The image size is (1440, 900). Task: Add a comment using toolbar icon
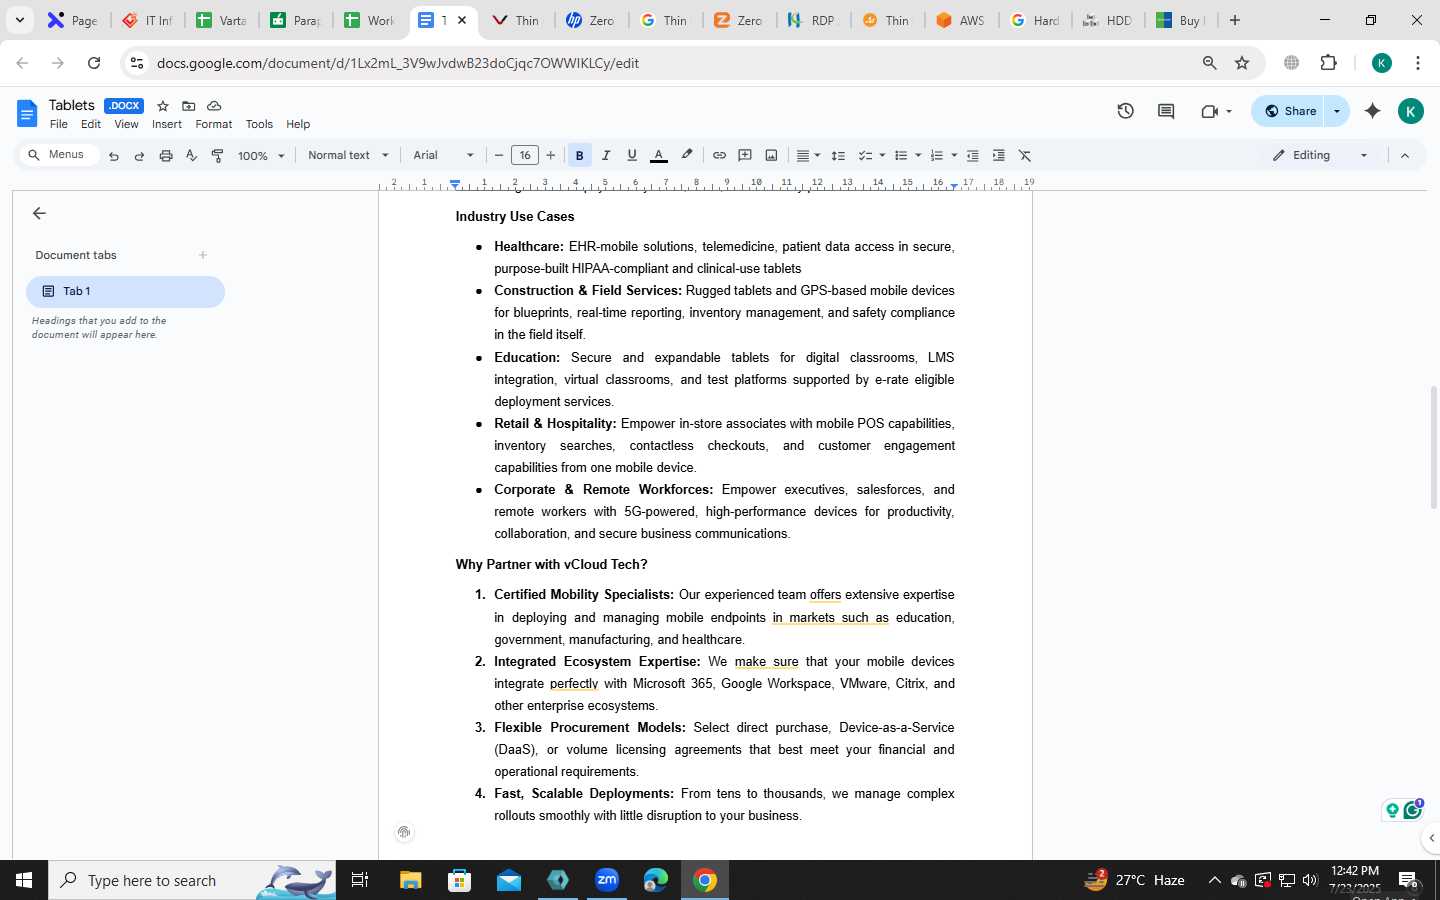point(745,156)
